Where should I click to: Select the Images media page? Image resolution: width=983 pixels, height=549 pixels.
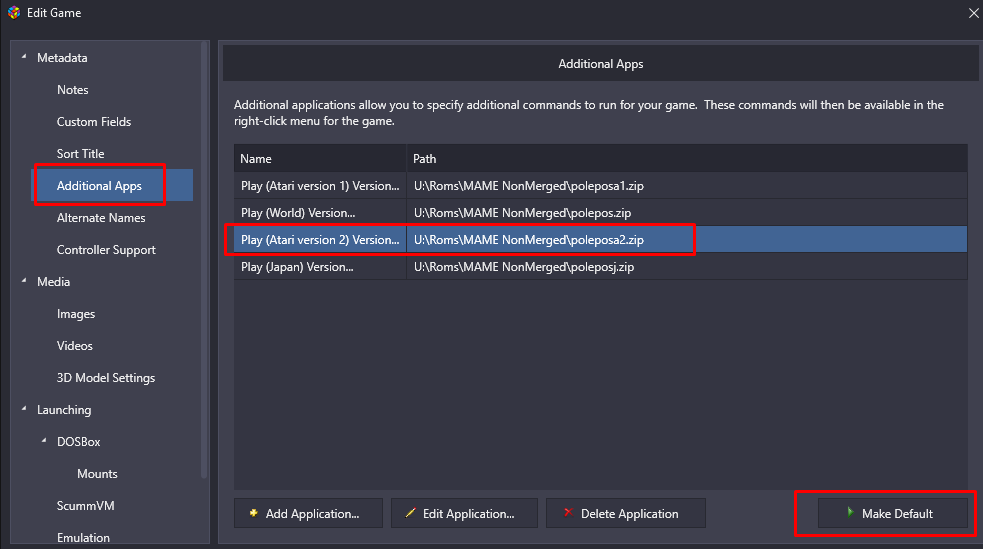76,313
